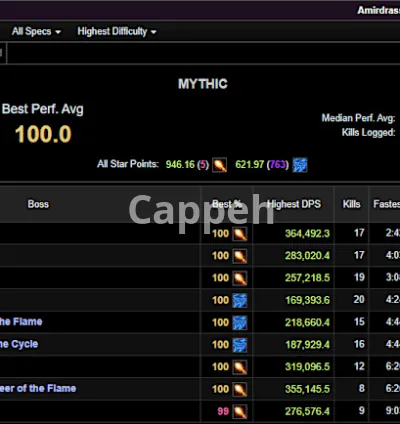Click the 100.0 Best Perf. Avg score
The height and width of the screenshot is (424, 400).
tap(43, 134)
